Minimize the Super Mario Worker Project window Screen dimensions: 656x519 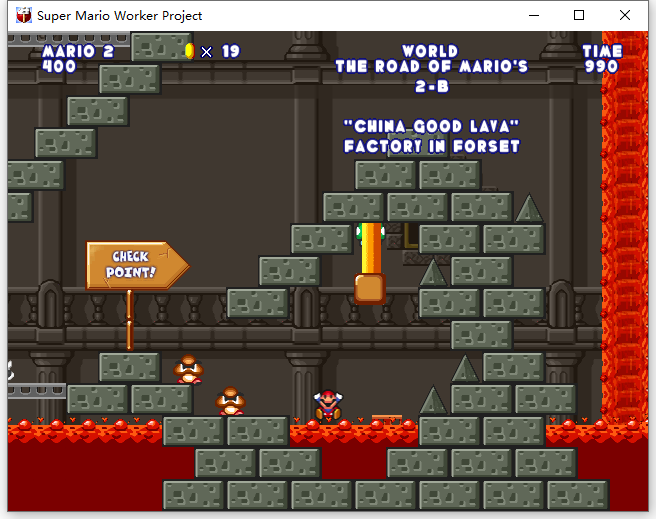pos(534,15)
